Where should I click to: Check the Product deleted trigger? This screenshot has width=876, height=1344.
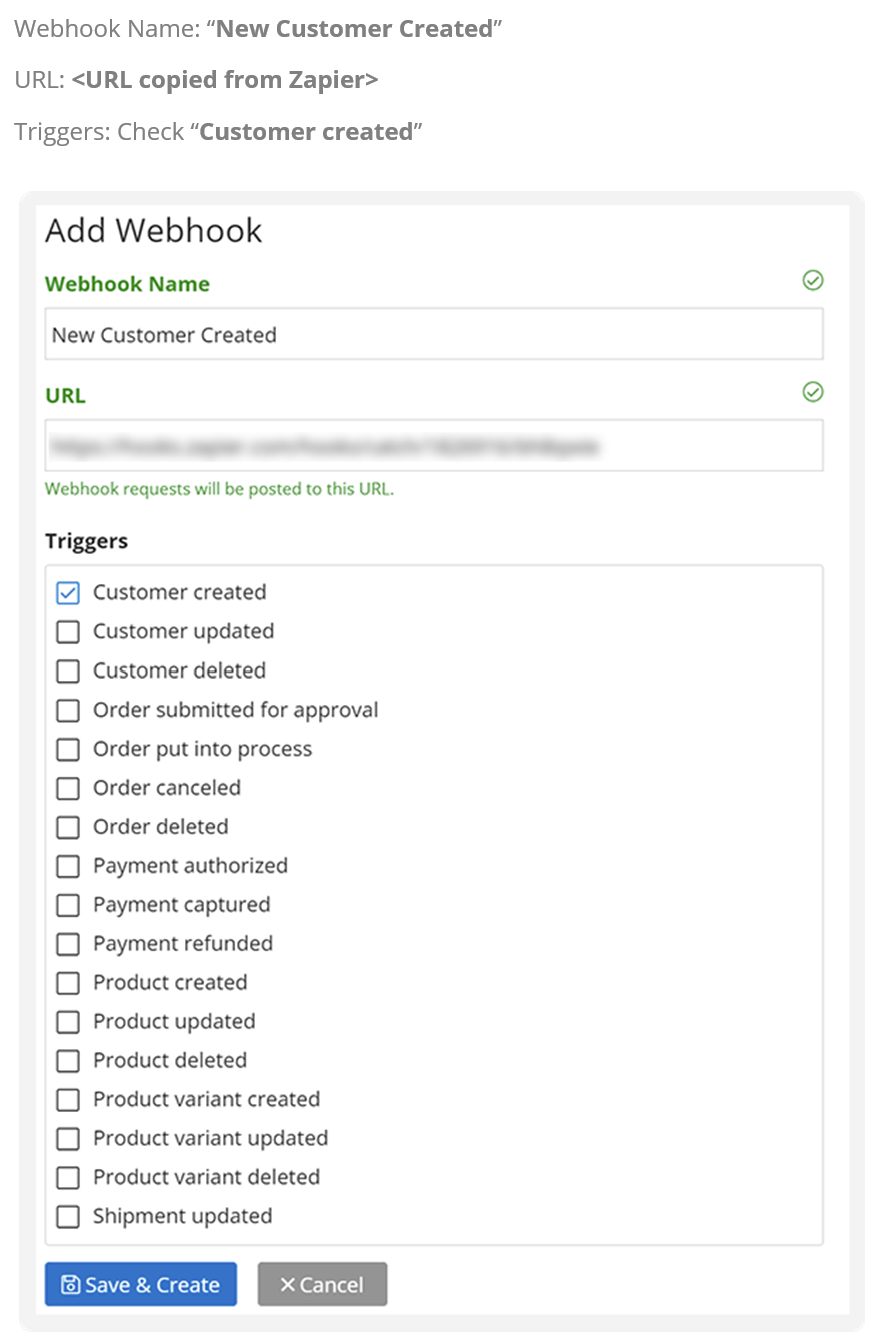point(68,1061)
